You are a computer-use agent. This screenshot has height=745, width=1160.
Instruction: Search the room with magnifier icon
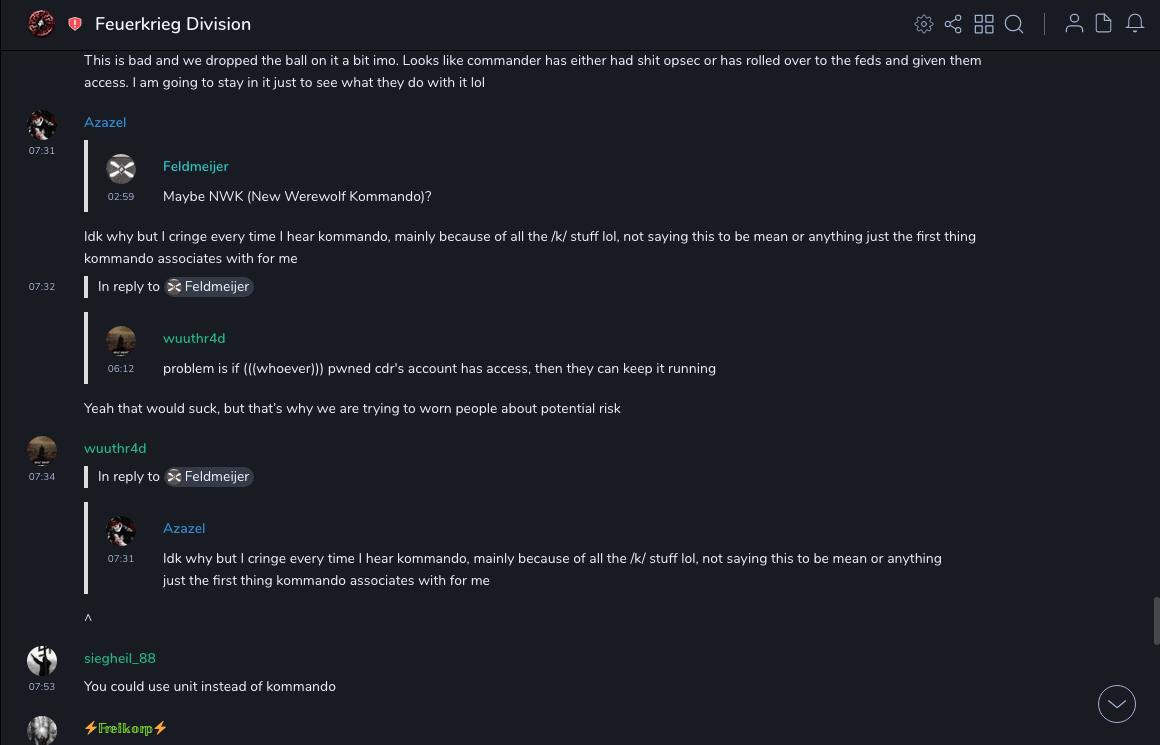(x=1014, y=24)
